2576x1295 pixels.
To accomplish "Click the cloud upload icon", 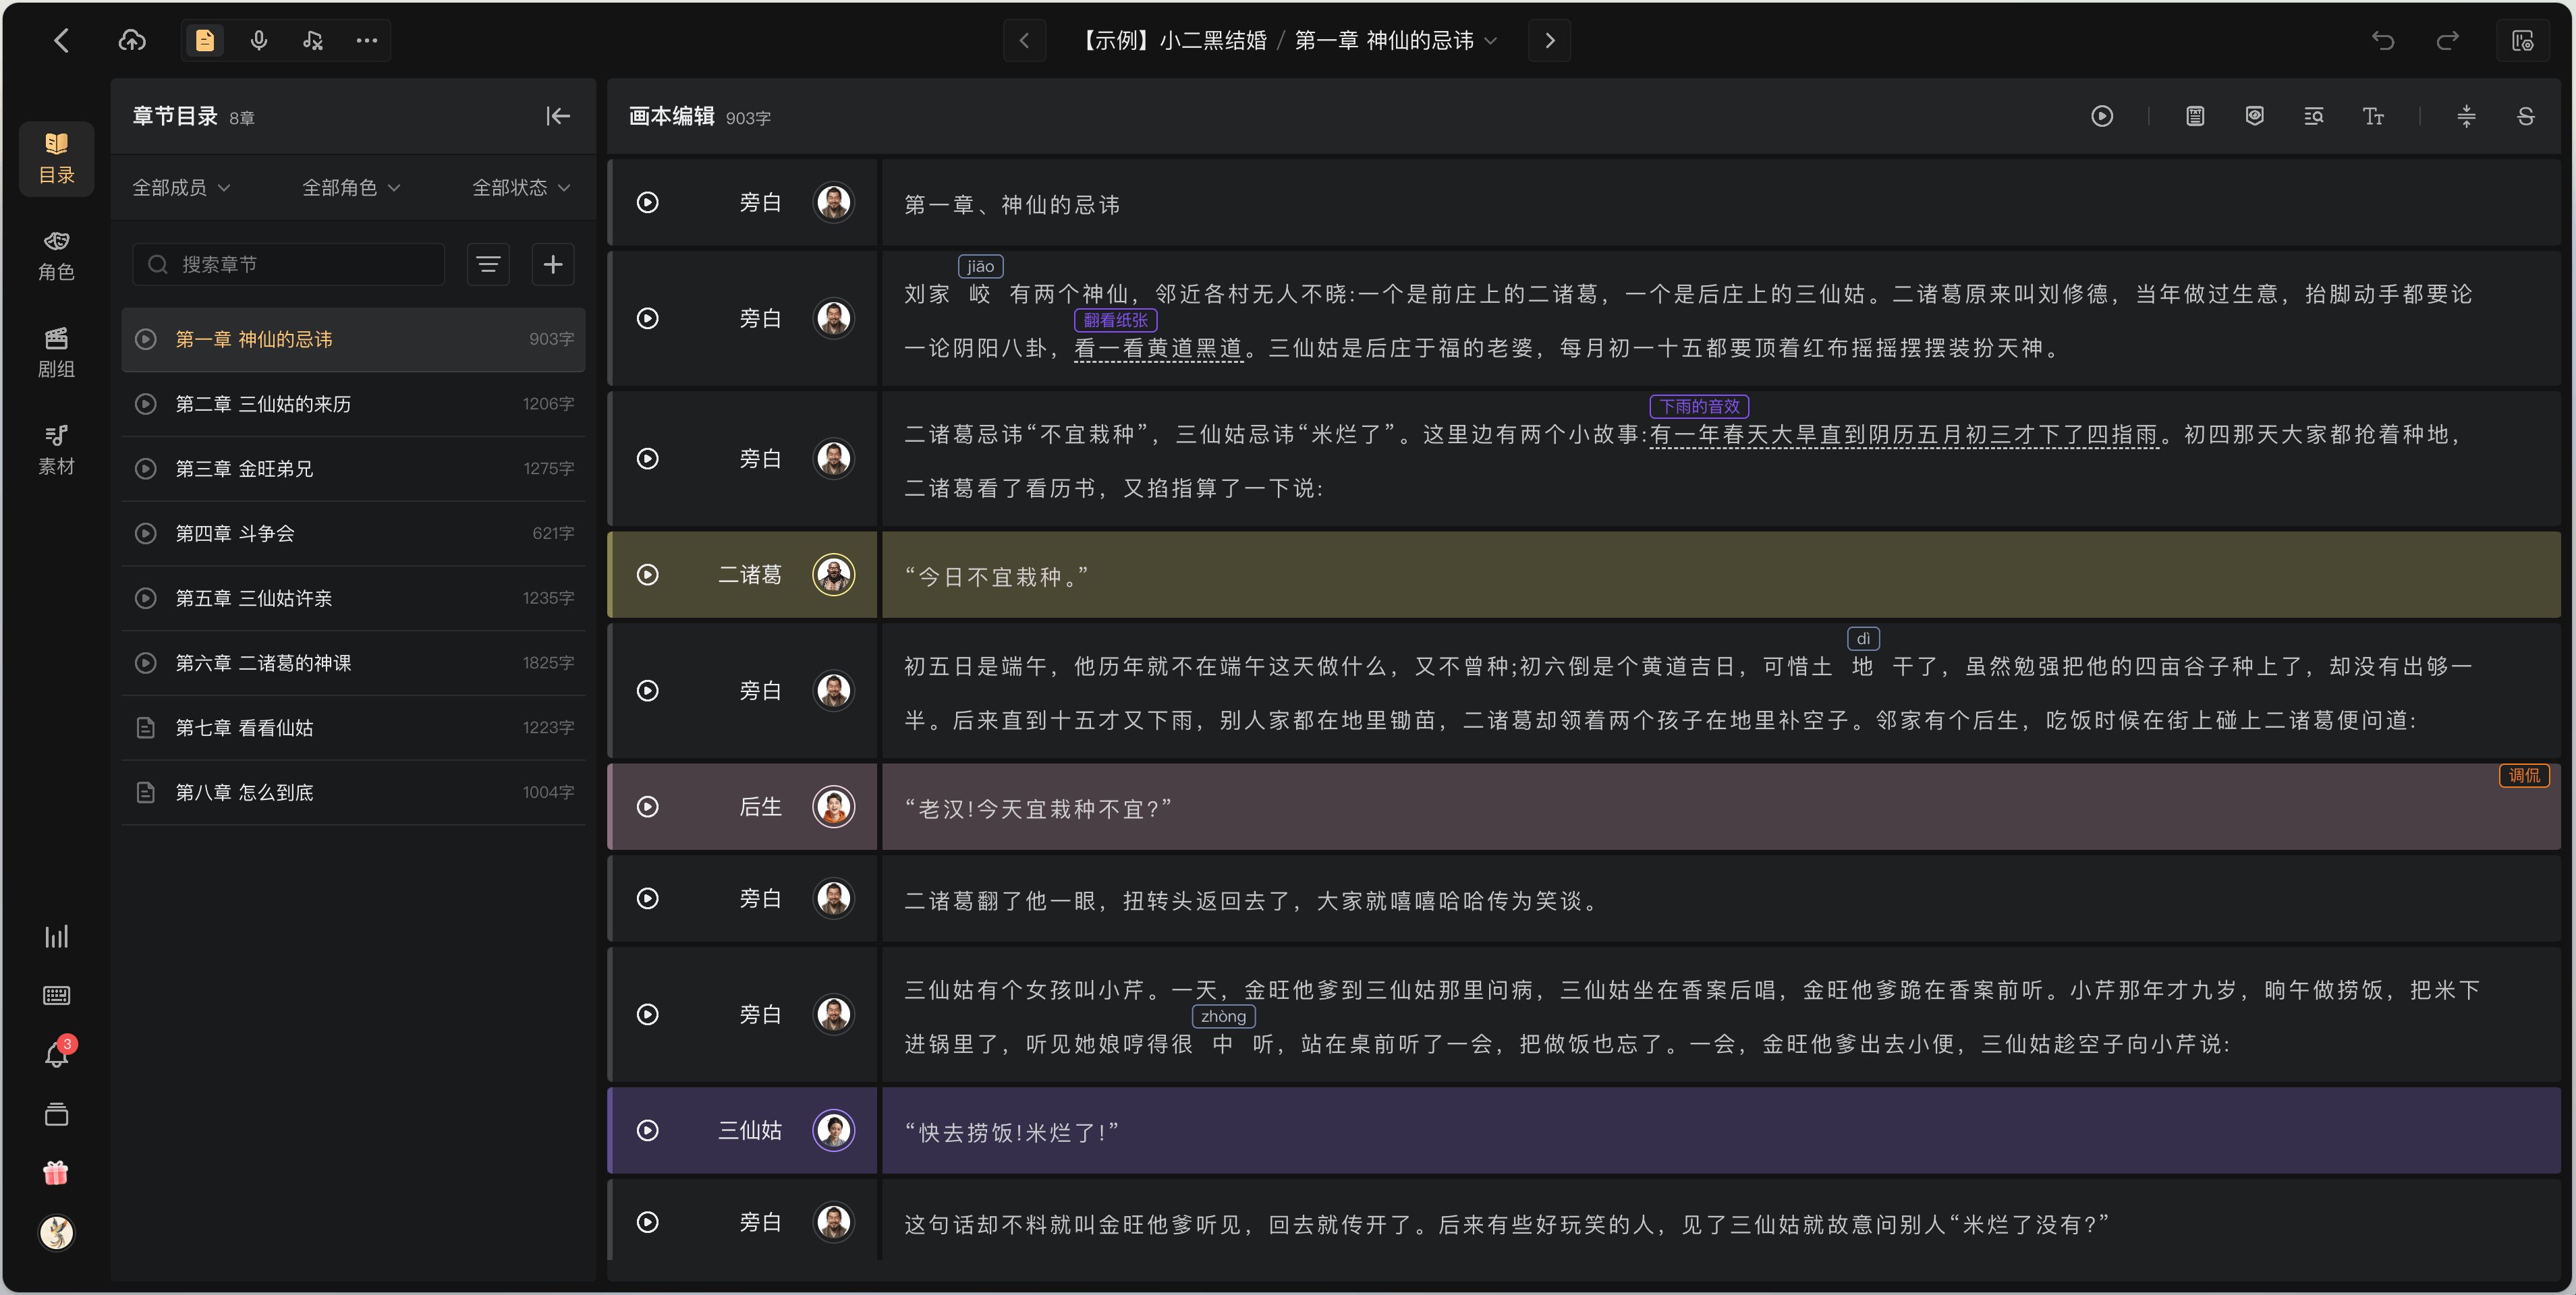I will click(x=132, y=40).
